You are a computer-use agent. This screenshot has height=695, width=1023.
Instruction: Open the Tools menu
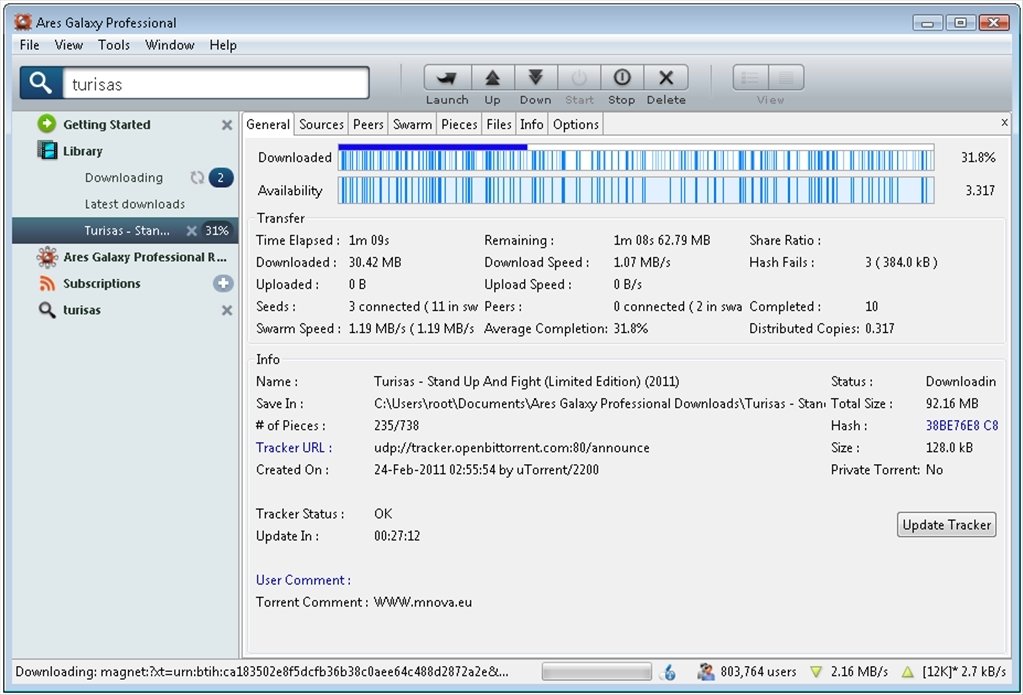pyautogui.click(x=114, y=45)
